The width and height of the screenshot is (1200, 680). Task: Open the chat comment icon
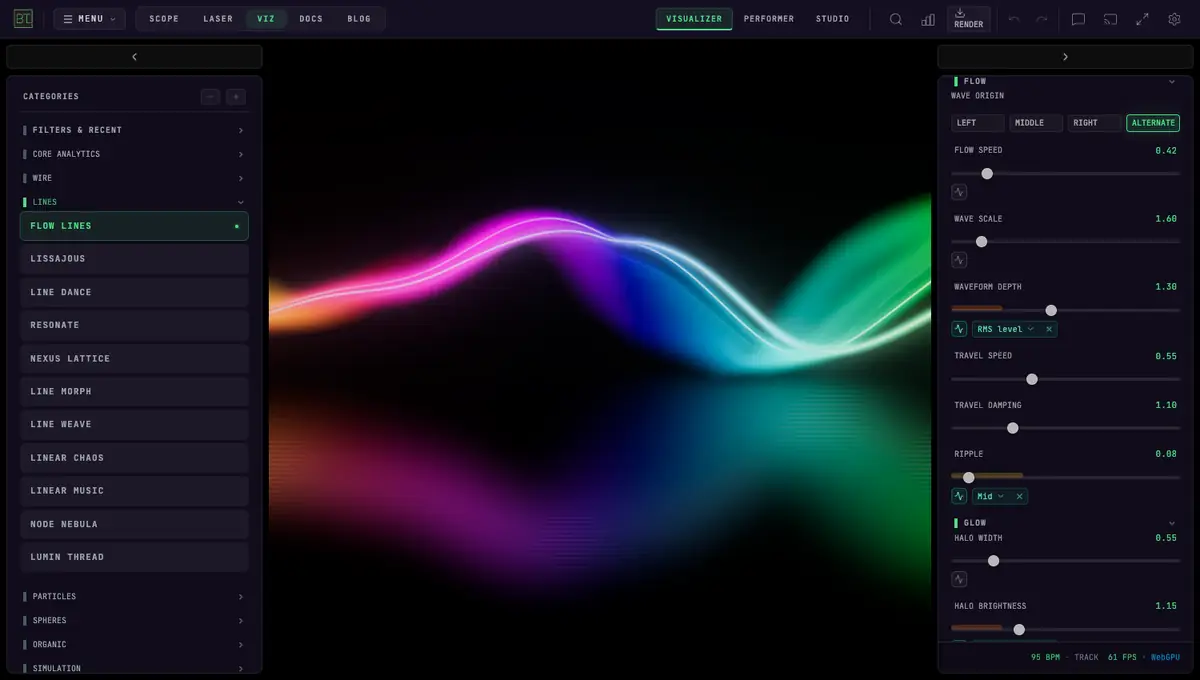(1078, 19)
